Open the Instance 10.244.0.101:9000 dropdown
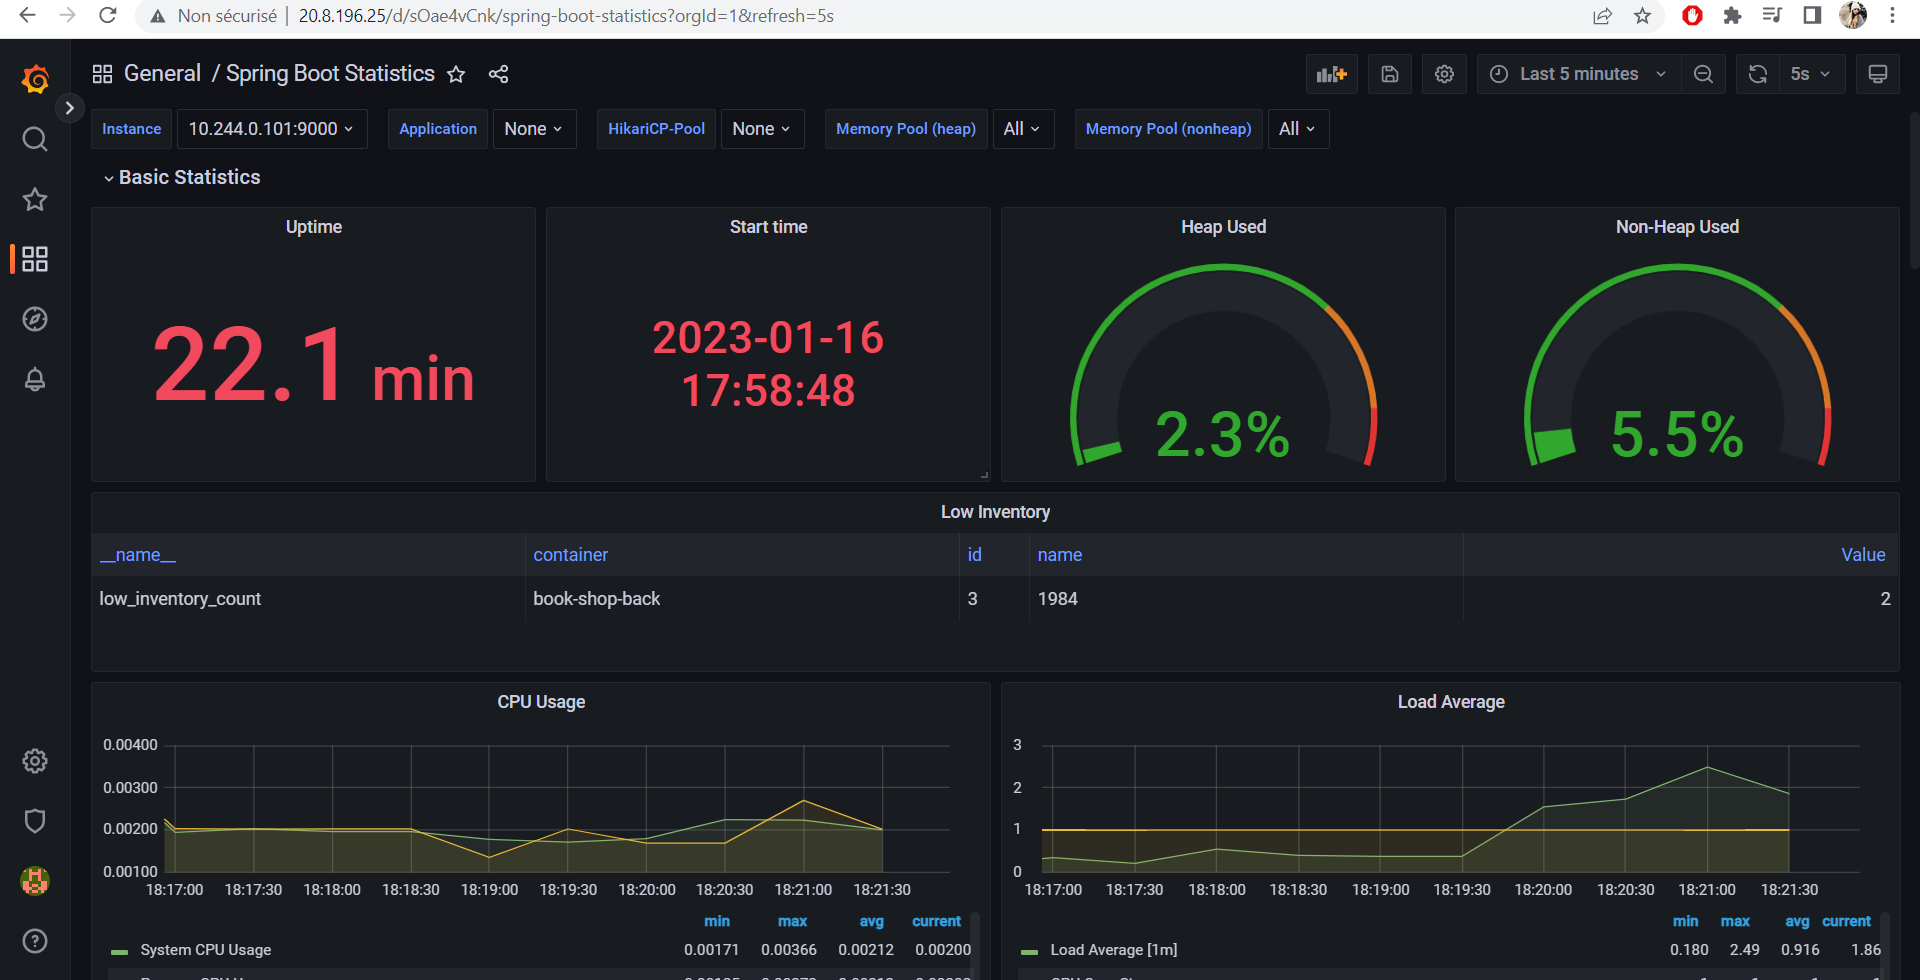This screenshot has width=1920, height=980. (271, 129)
